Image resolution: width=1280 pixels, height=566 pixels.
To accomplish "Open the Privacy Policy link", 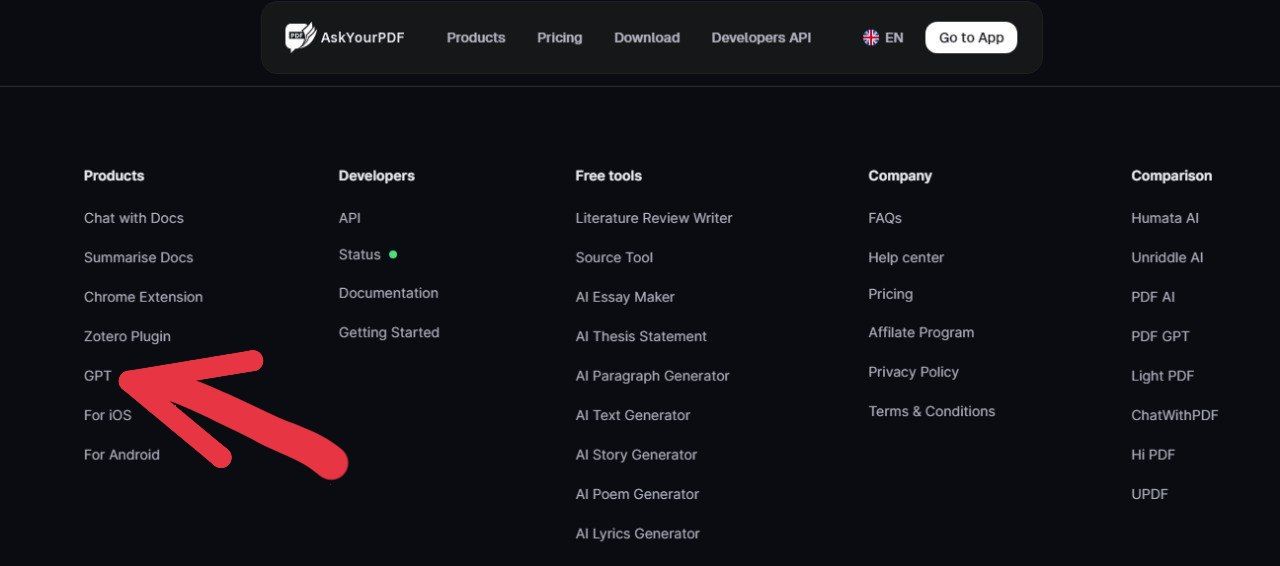I will pos(913,372).
